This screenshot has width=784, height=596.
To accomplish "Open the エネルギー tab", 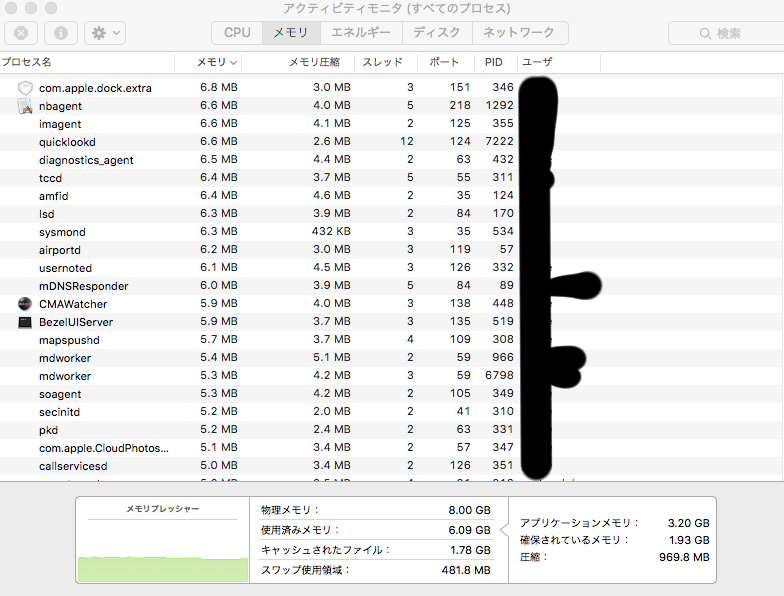I will tap(361, 33).
